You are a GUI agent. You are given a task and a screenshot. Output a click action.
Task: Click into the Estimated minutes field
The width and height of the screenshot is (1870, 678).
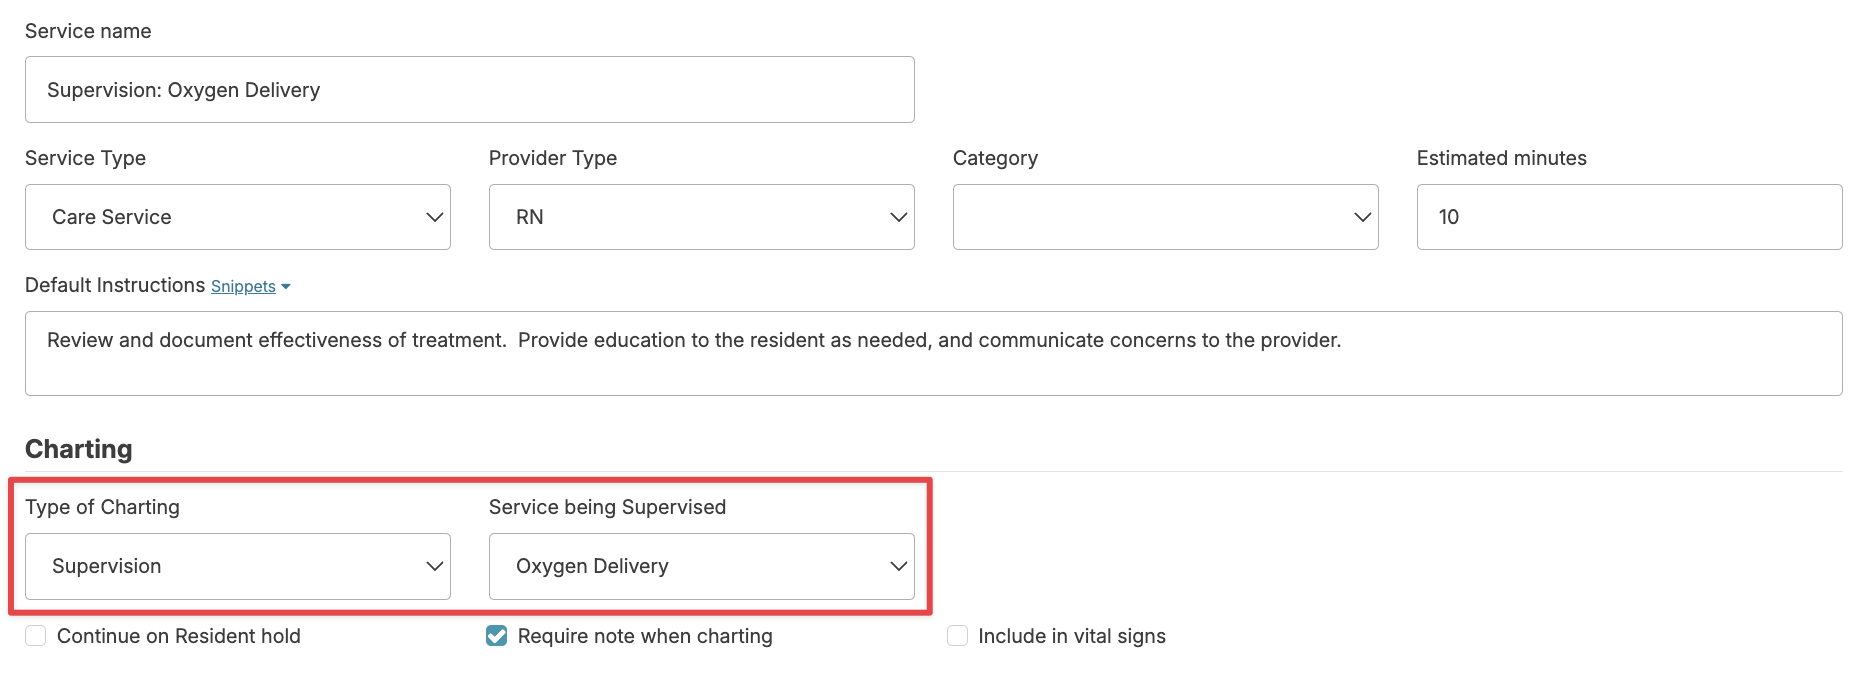pos(1628,217)
